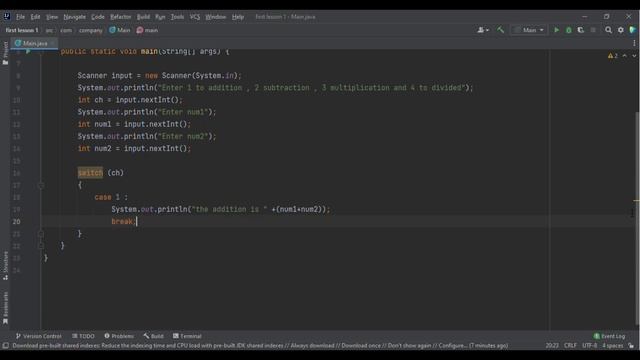This screenshot has height=360, width=640.
Task: Change indent setting '4 spaces' in status bar
Action: (x=612, y=346)
